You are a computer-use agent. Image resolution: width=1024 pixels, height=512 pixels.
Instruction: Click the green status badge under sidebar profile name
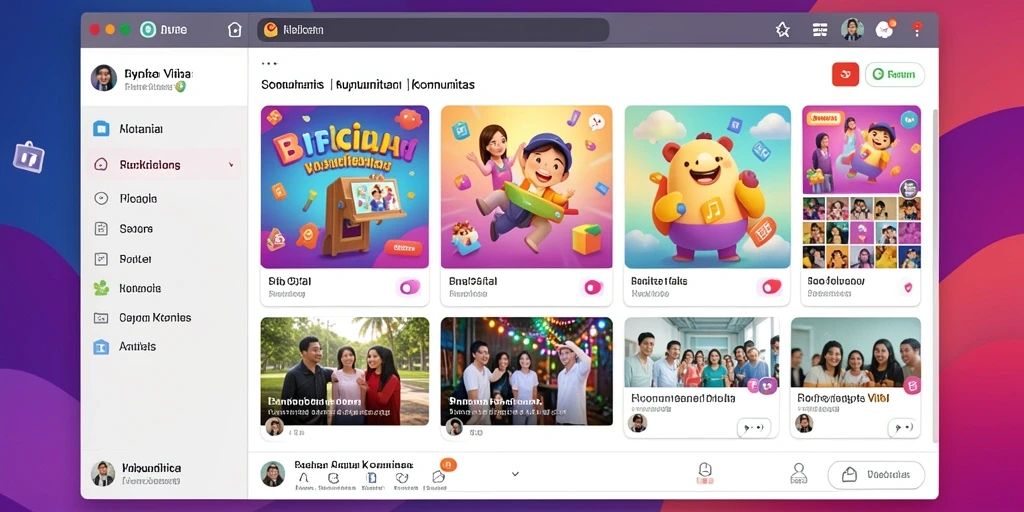(x=180, y=86)
